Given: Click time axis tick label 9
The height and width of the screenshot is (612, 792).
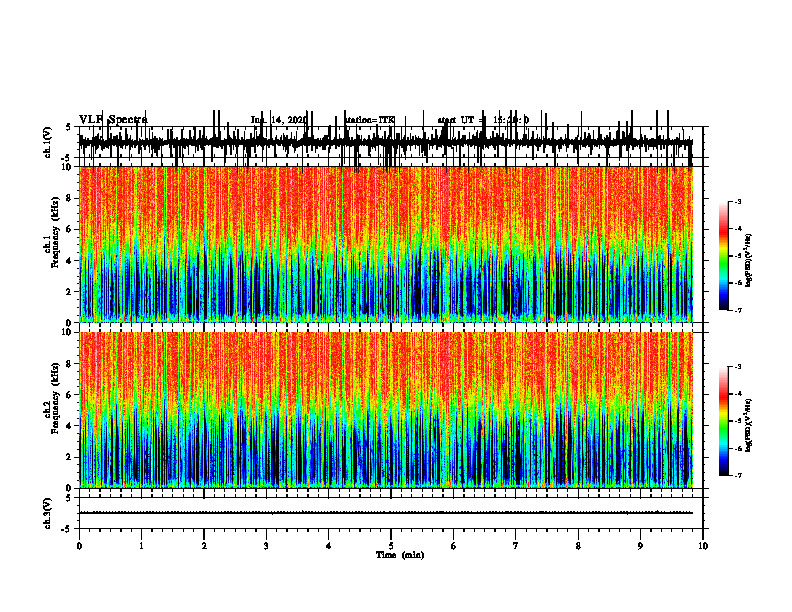Looking at the screenshot, I should pos(640,546).
